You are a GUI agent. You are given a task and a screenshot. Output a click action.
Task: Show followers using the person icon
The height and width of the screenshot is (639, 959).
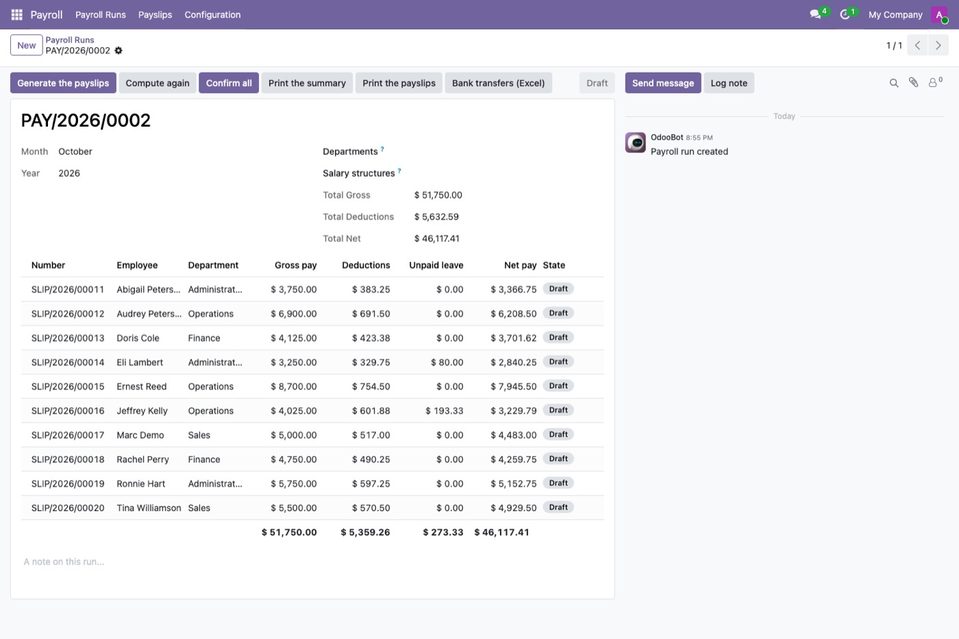click(935, 83)
